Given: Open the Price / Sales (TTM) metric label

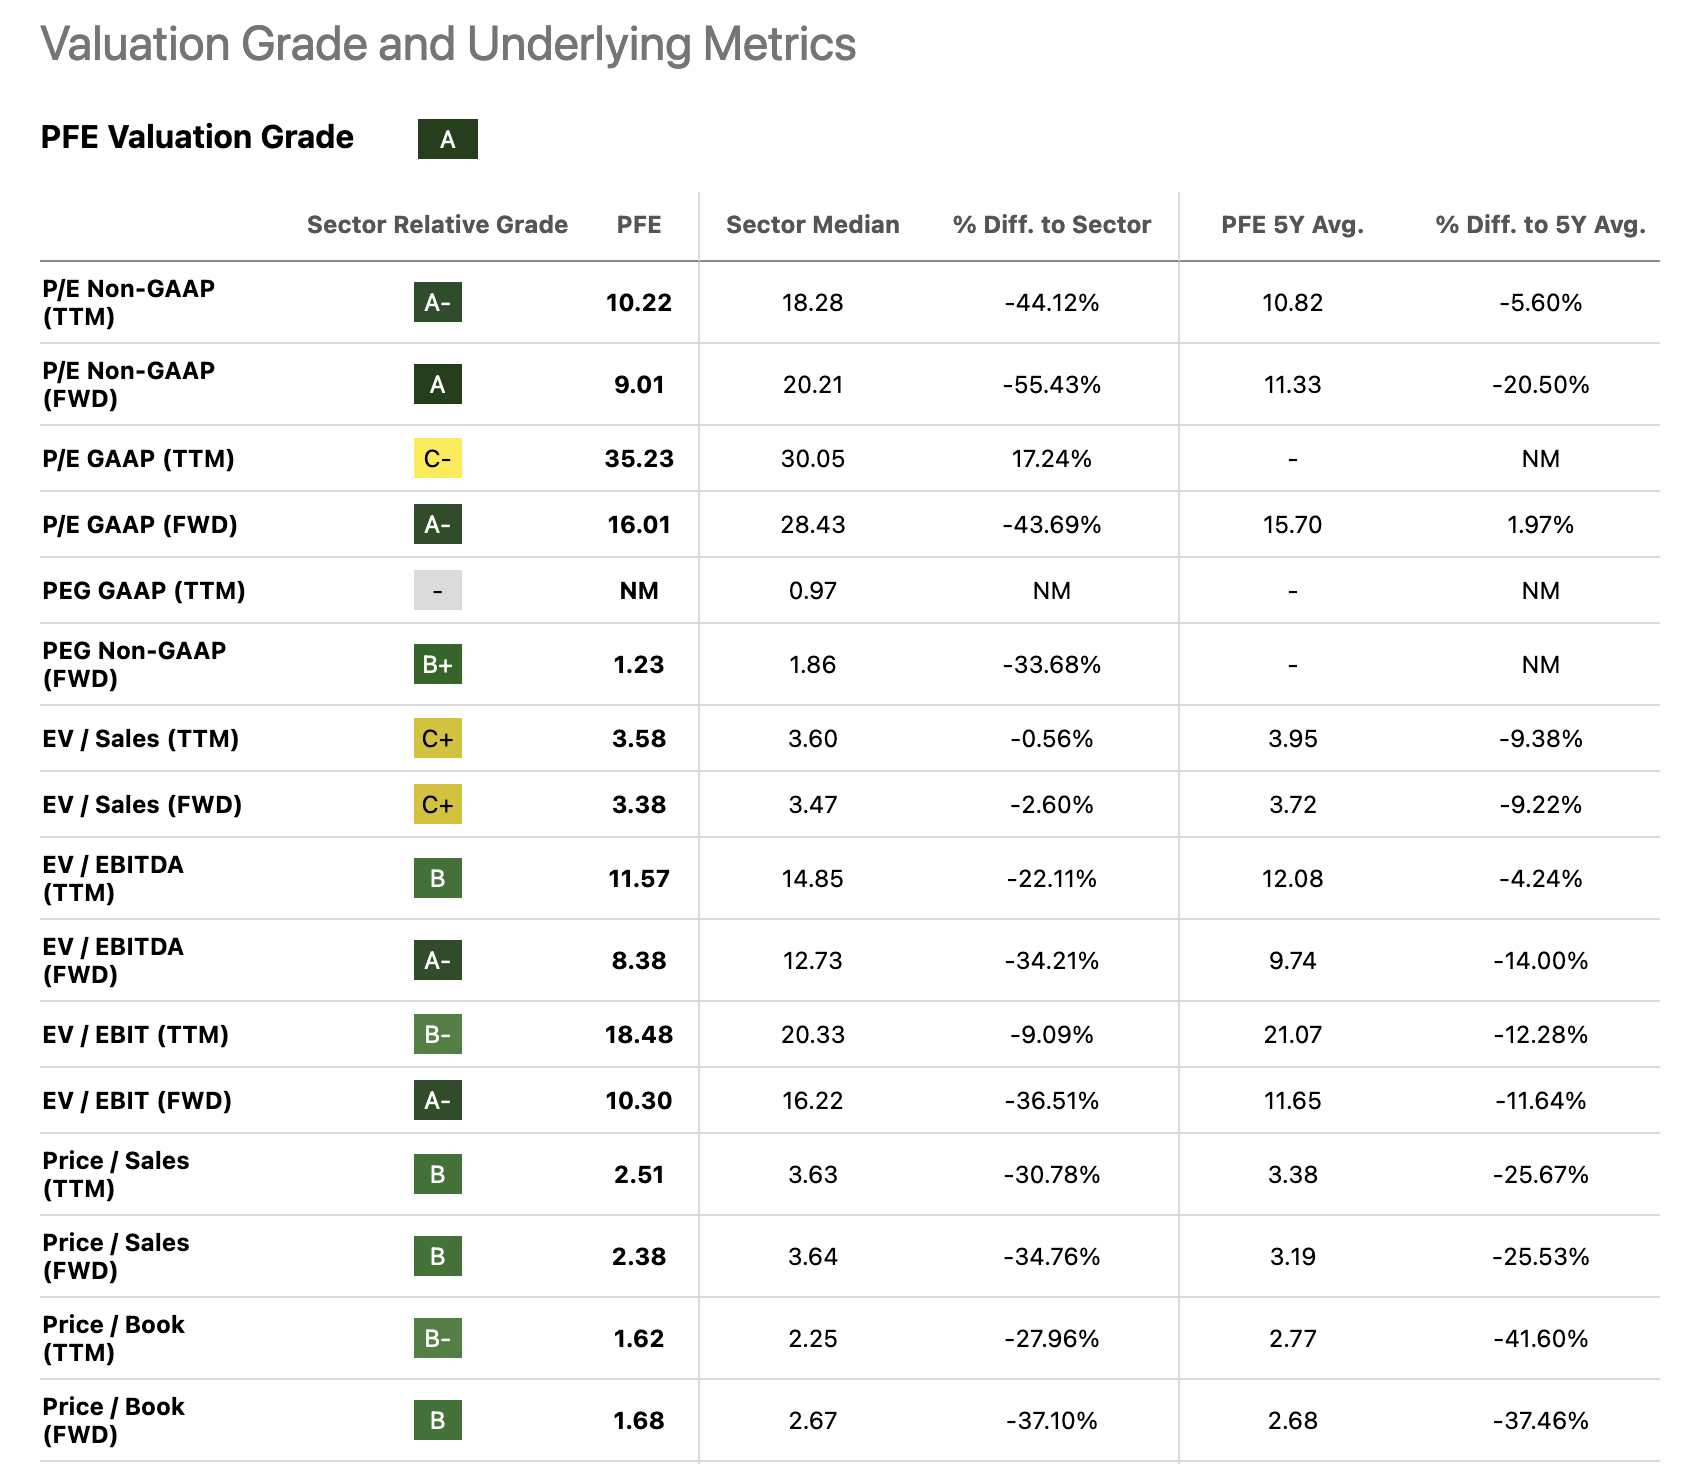Looking at the screenshot, I should 115,1175.
